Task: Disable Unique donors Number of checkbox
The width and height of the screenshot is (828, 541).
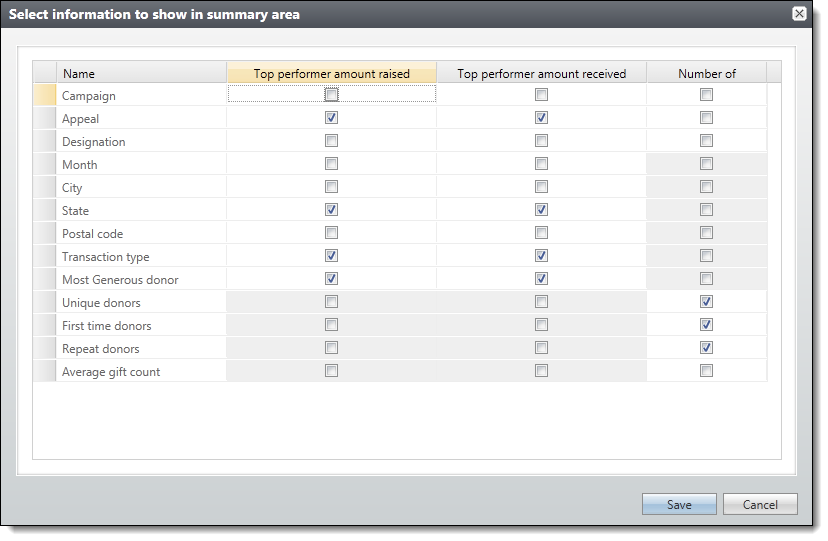Action: (706, 302)
